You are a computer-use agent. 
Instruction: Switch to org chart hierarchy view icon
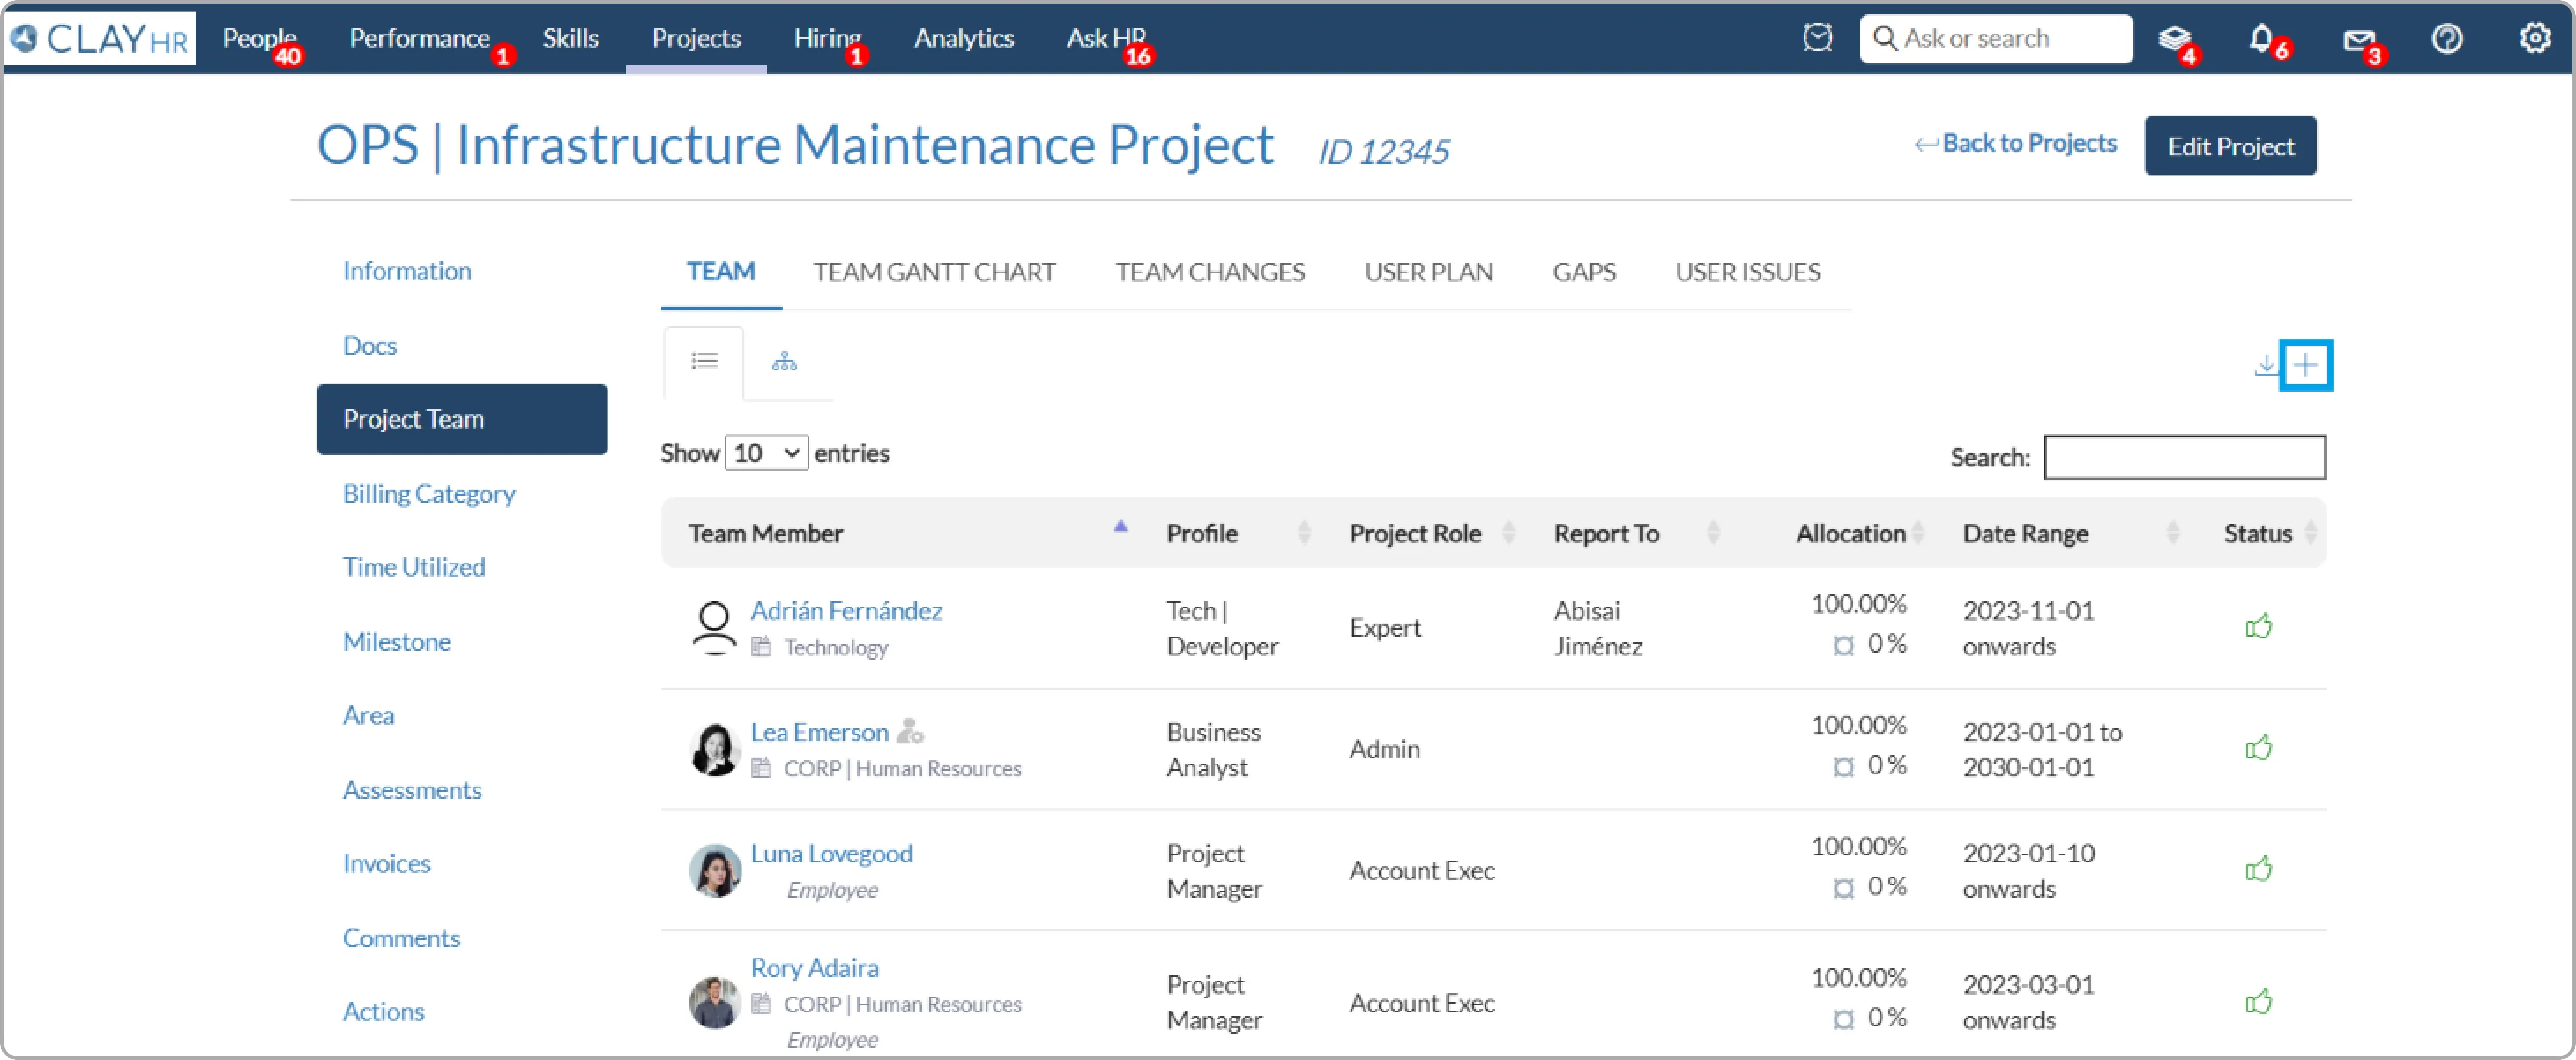[784, 362]
